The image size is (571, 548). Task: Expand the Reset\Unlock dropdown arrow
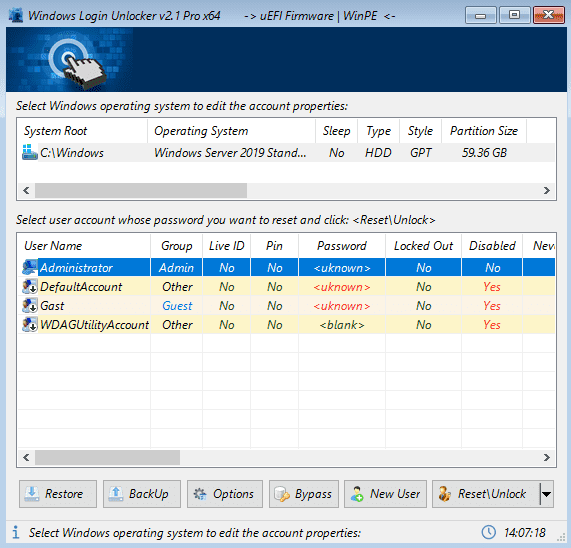(546, 494)
